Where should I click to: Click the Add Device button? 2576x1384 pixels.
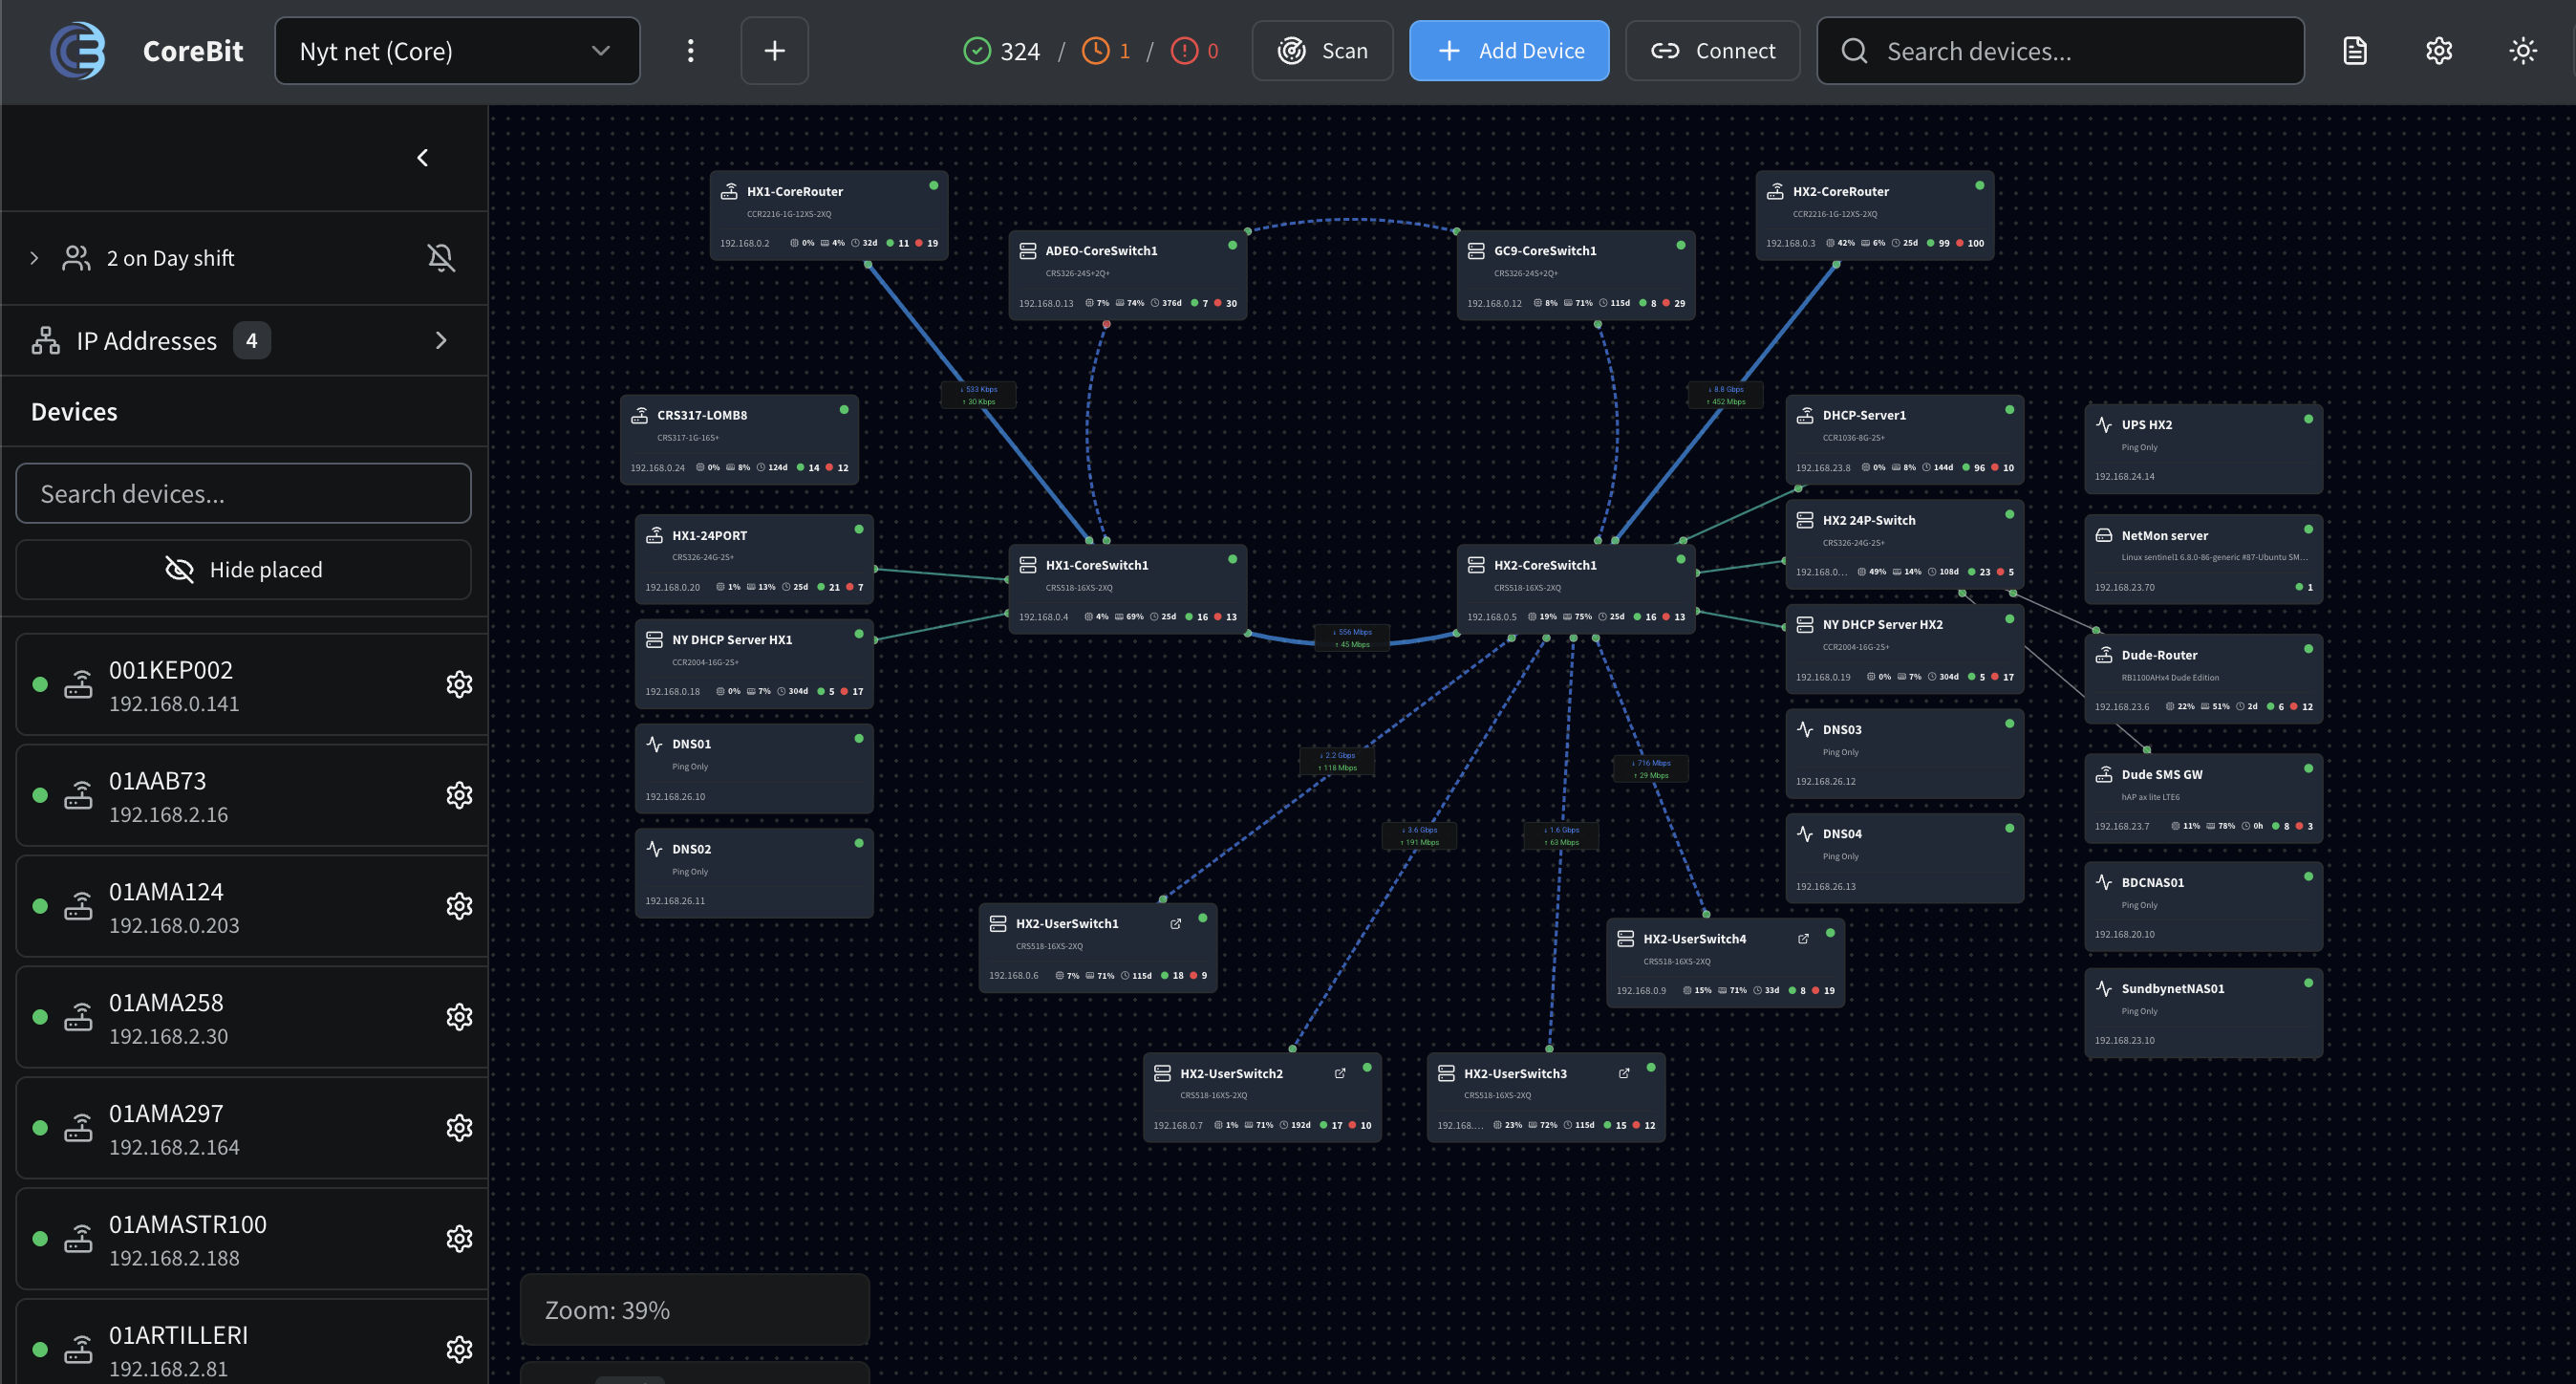pos(1509,51)
